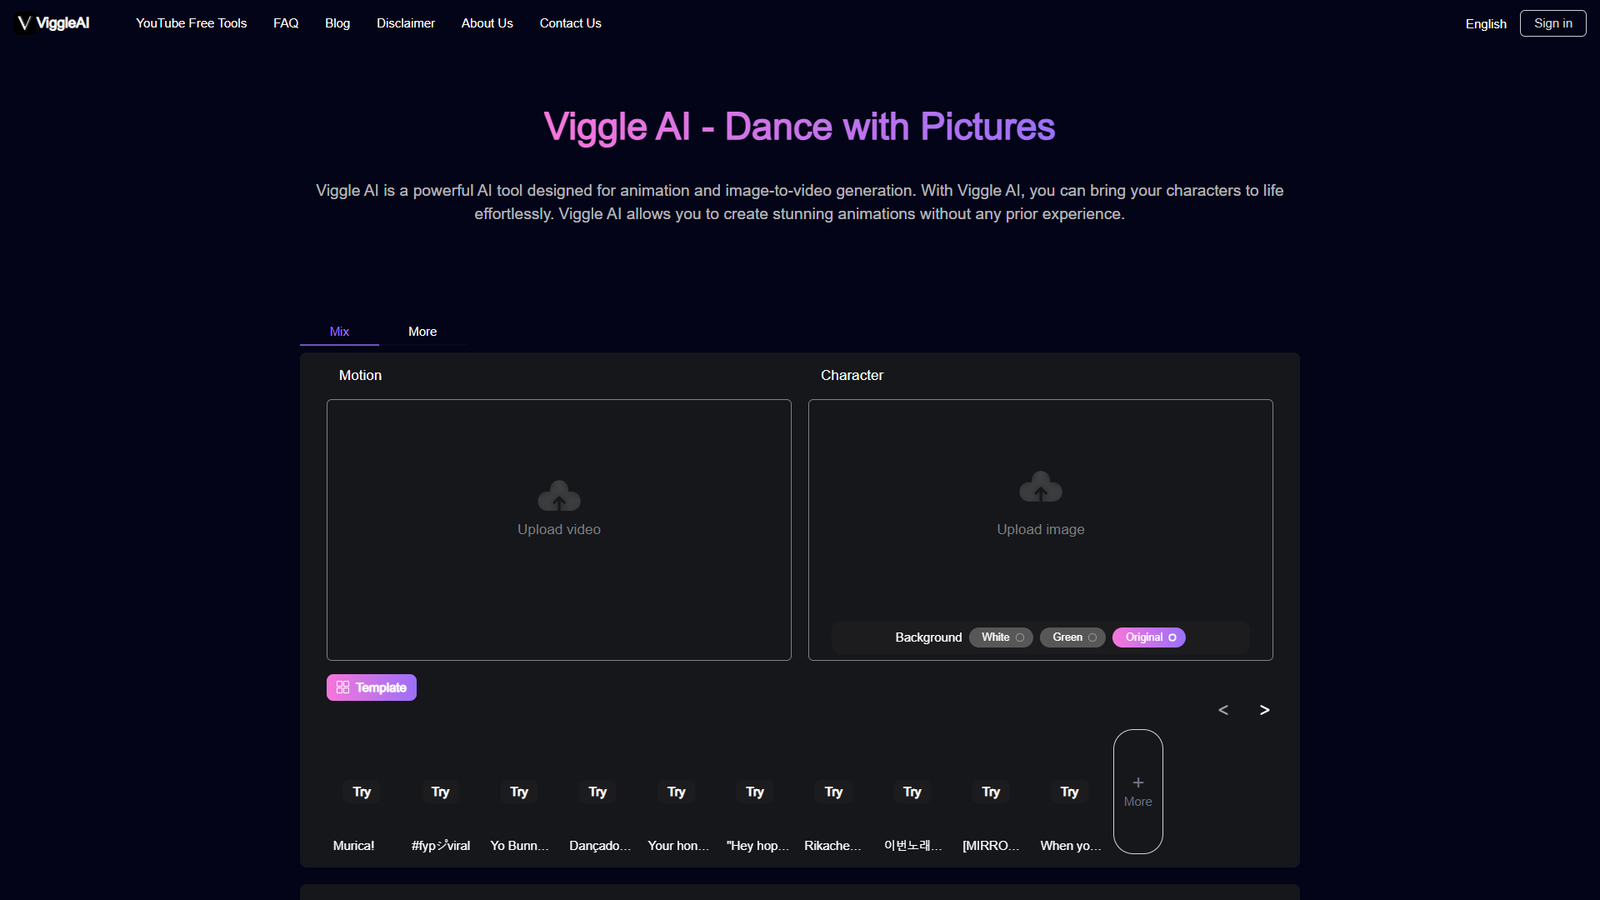1600x900 pixels.
Task: Try the "Hey hop... template
Action: [x=755, y=792]
